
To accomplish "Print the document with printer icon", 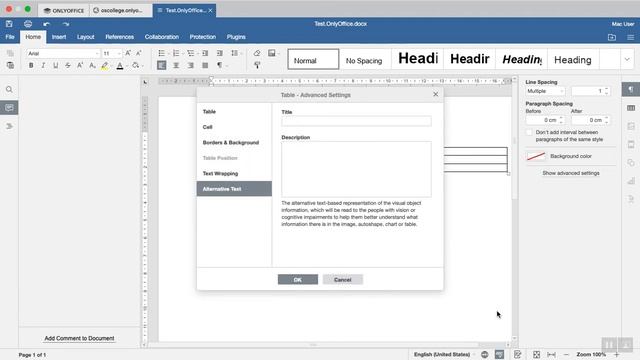I will pos(28,24).
